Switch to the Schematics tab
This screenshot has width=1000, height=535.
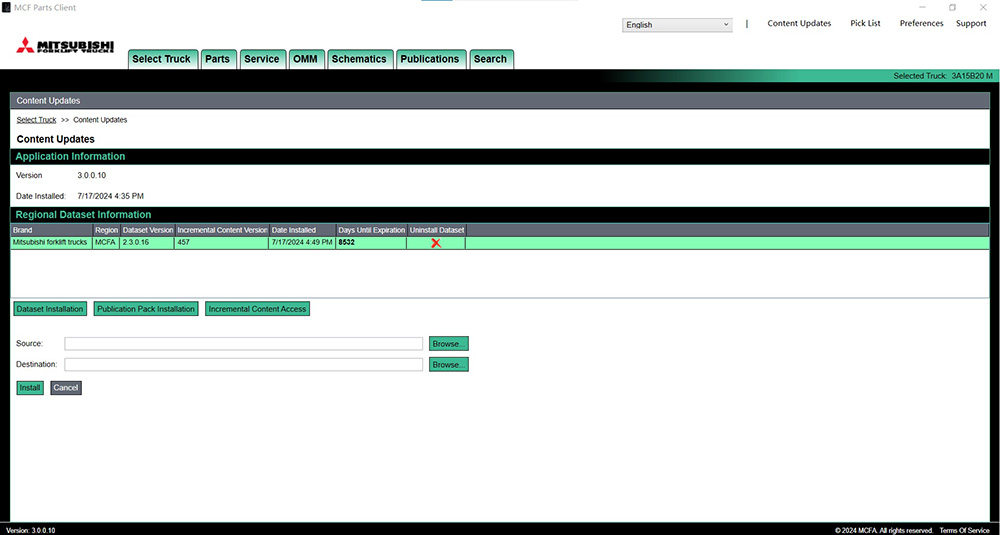coord(360,59)
